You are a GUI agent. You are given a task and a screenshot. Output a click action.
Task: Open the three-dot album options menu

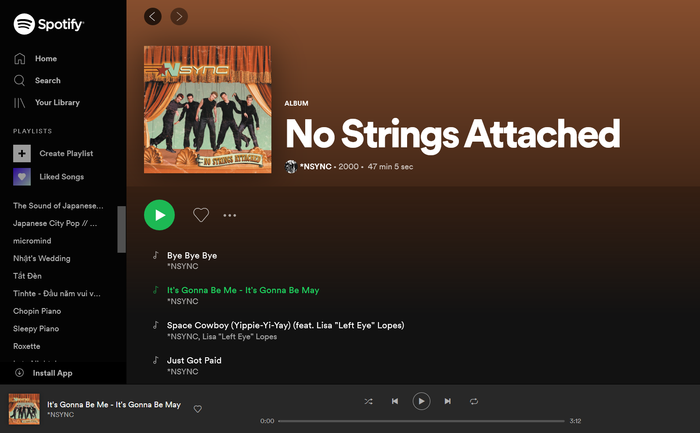coord(229,216)
